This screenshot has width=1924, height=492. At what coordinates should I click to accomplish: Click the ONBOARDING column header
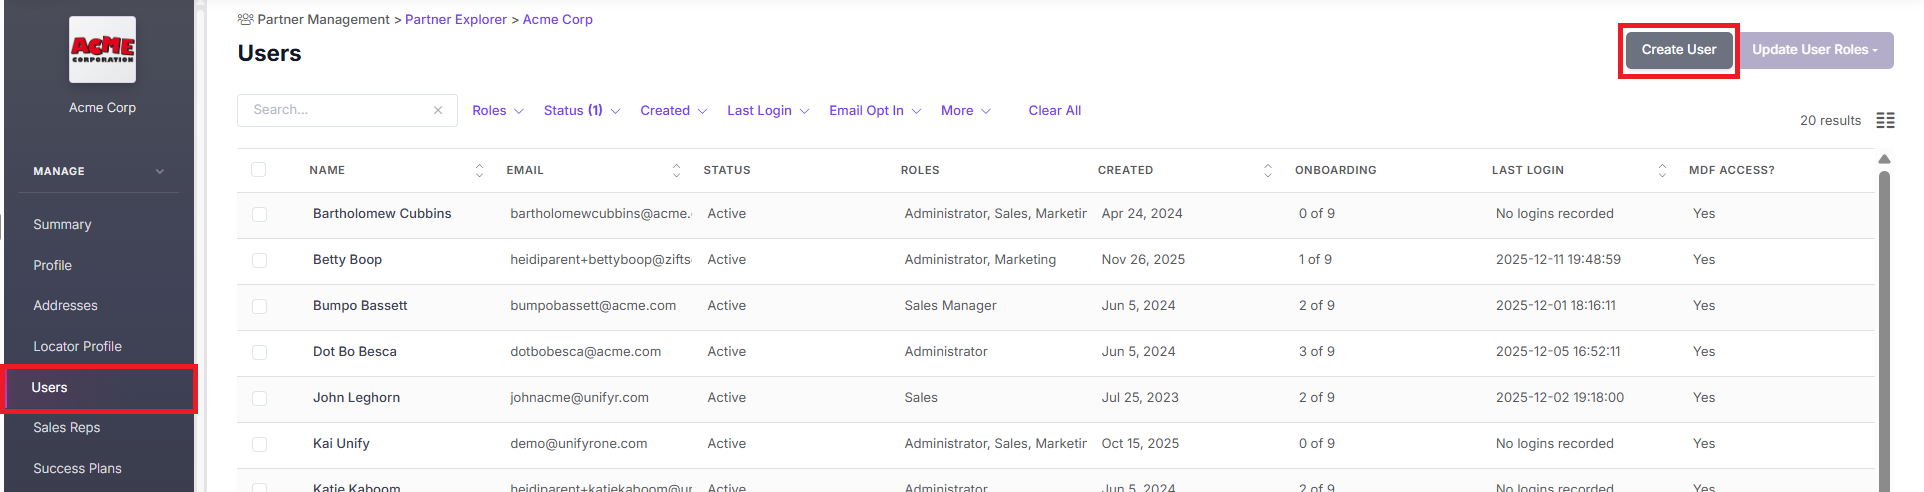1335,170
